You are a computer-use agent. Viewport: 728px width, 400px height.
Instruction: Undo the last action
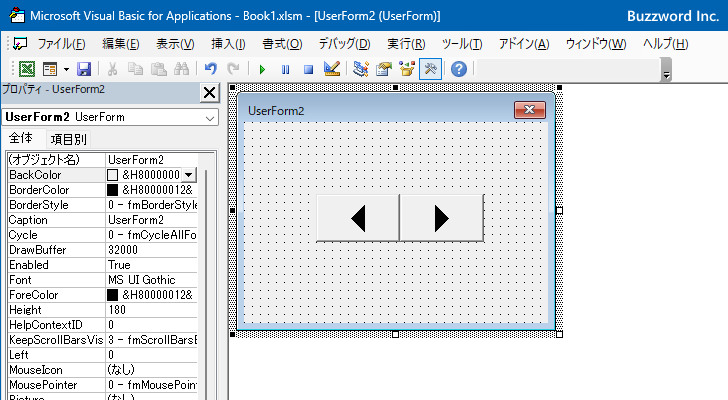[x=211, y=70]
